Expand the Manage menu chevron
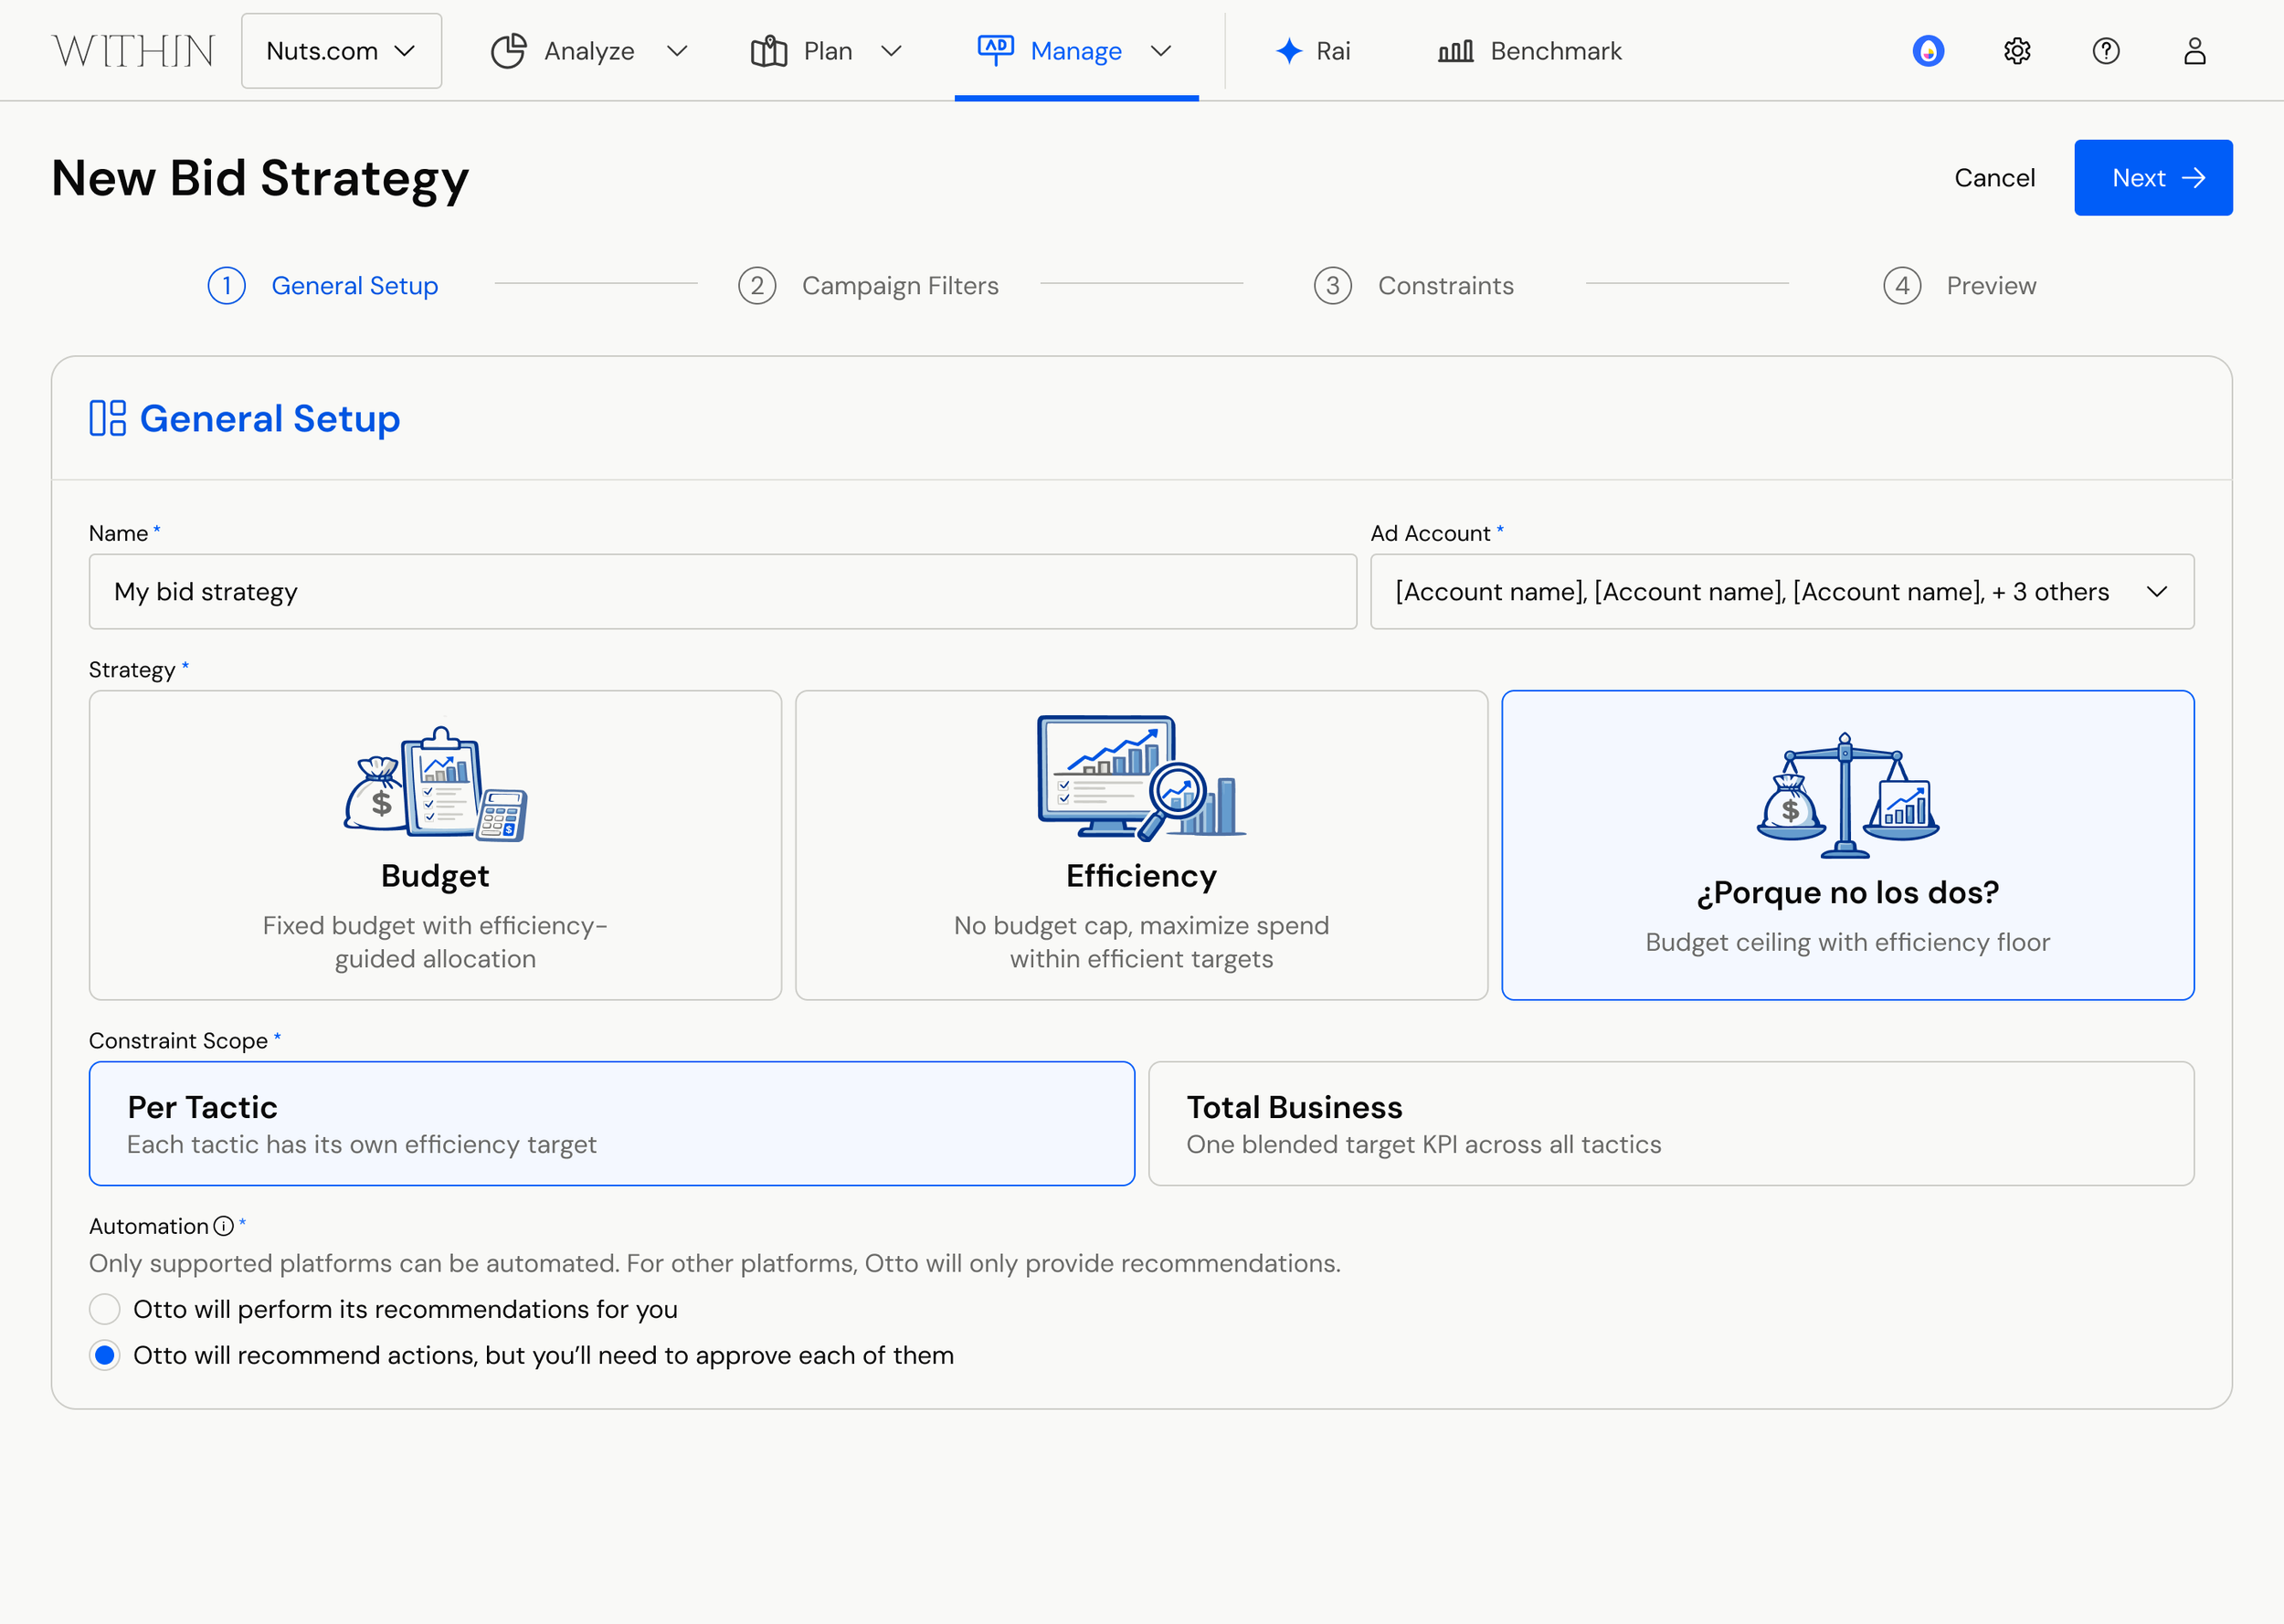Image resolution: width=2284 pixels, height=1624 pixels. point(1160,51)
